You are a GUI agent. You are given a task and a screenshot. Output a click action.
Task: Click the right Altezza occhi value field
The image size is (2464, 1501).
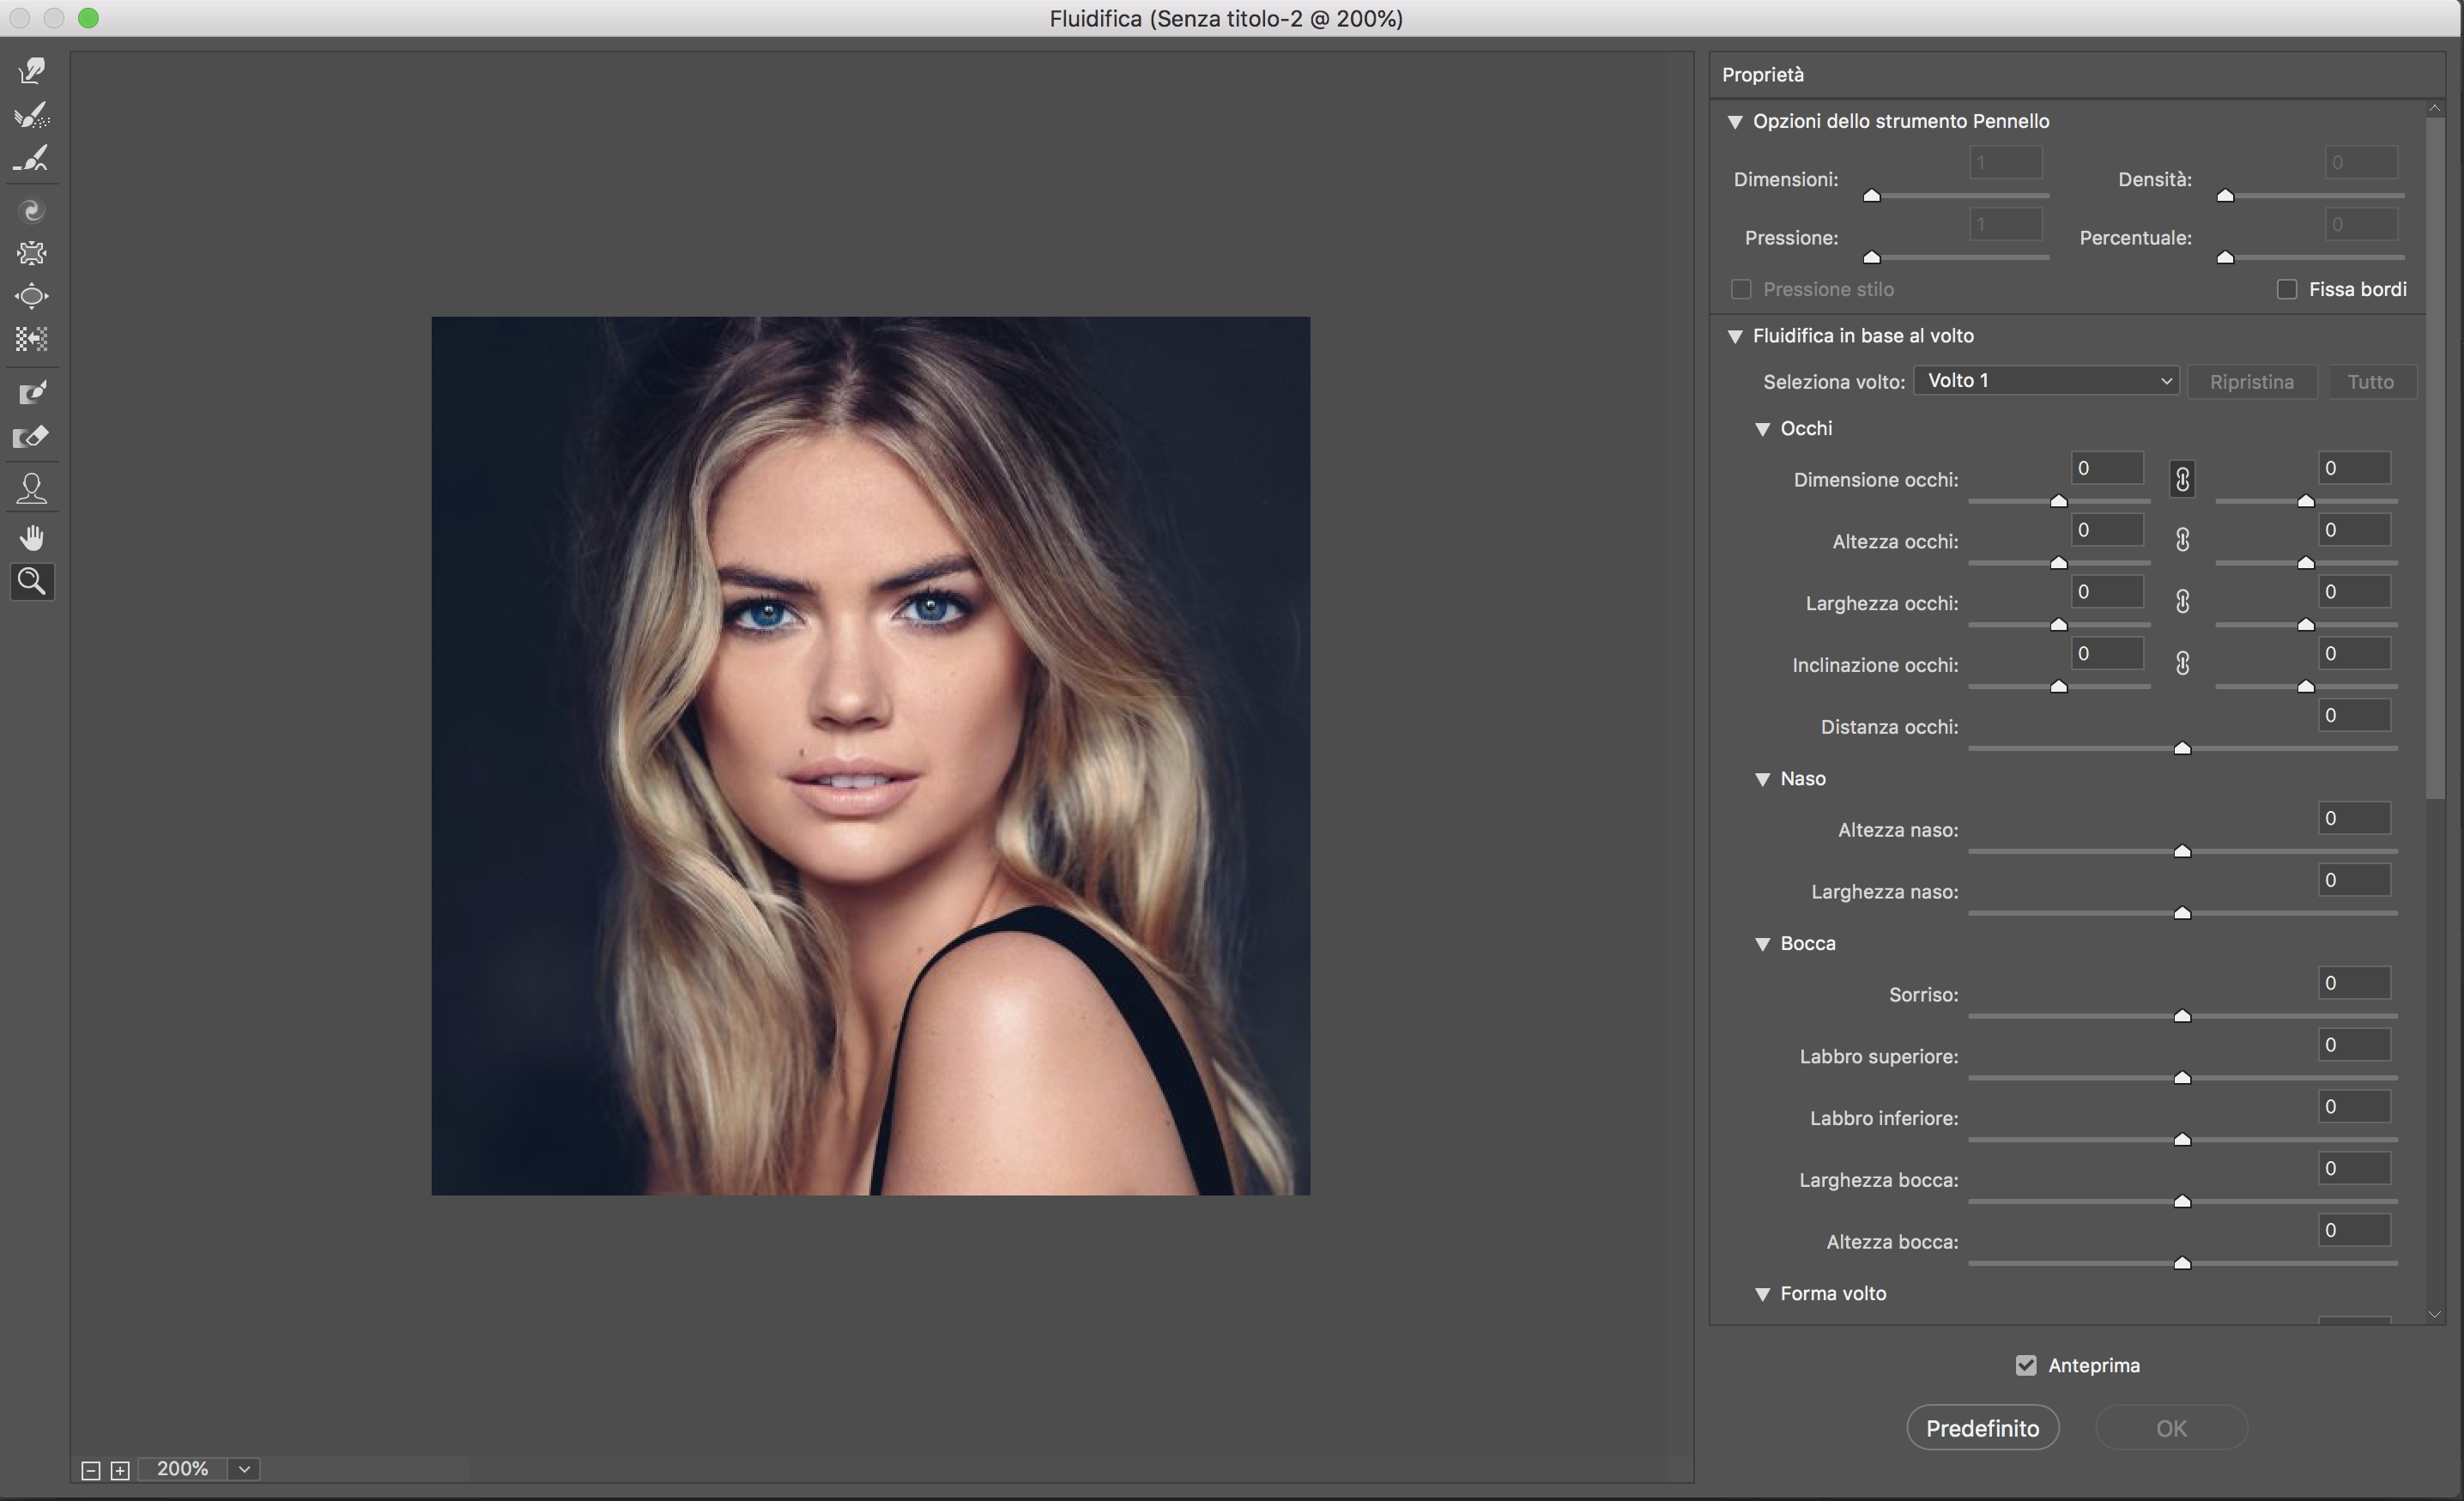pyautogui.click(x=2354, y=530)
